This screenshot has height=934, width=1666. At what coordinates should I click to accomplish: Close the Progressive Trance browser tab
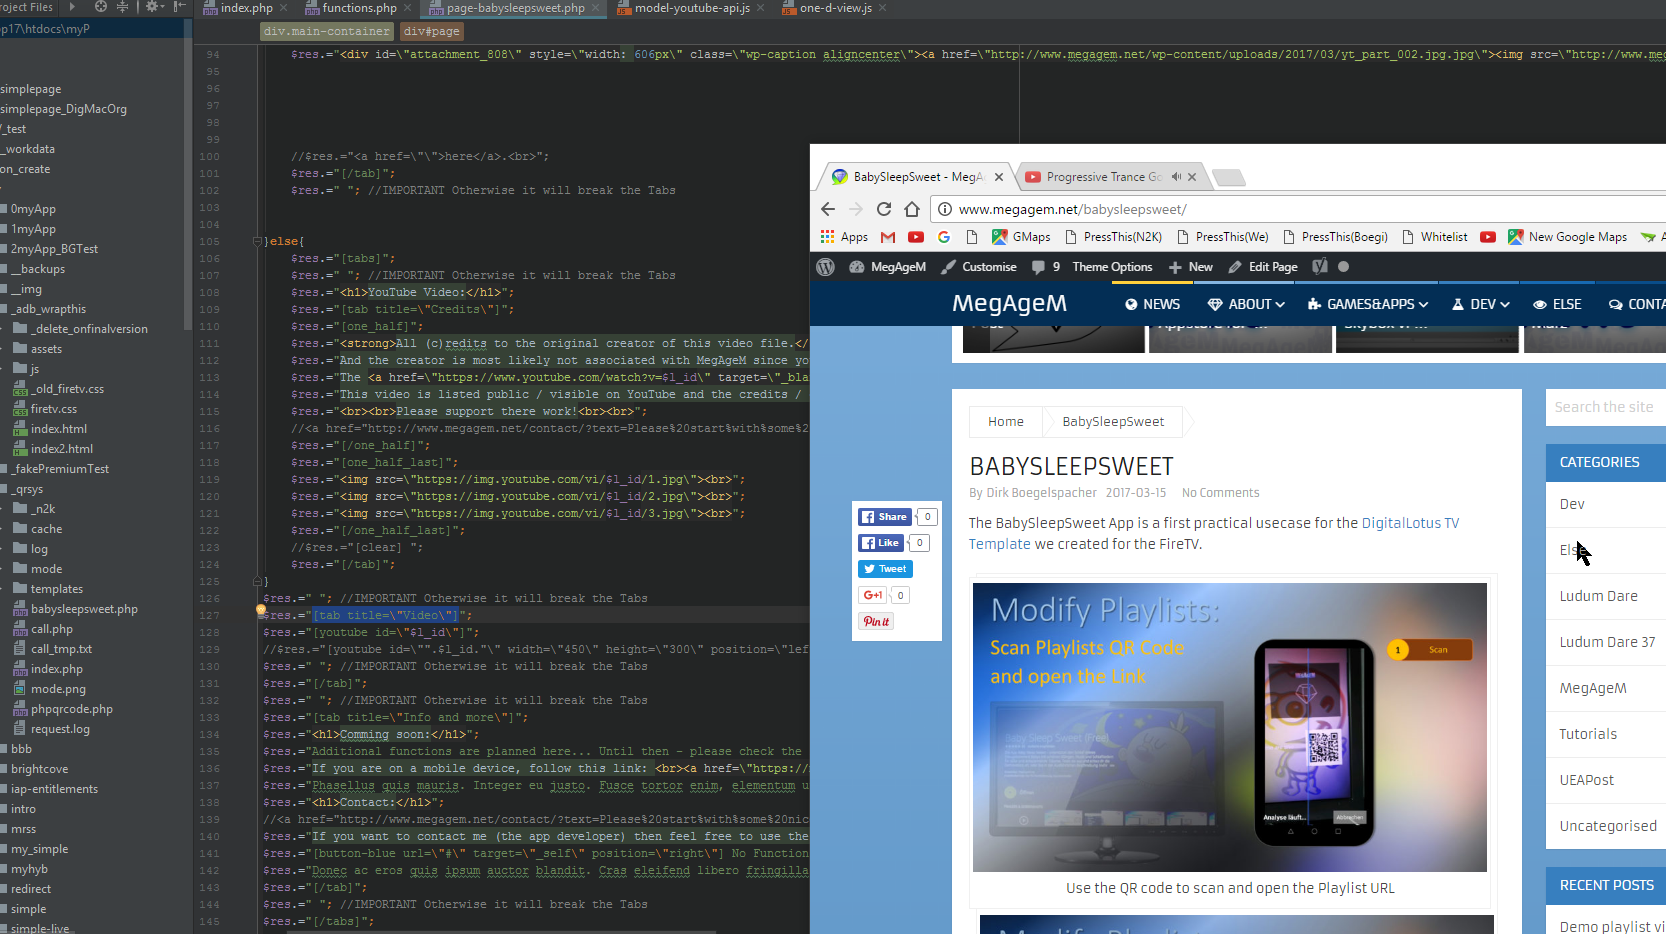(1192, 177)
